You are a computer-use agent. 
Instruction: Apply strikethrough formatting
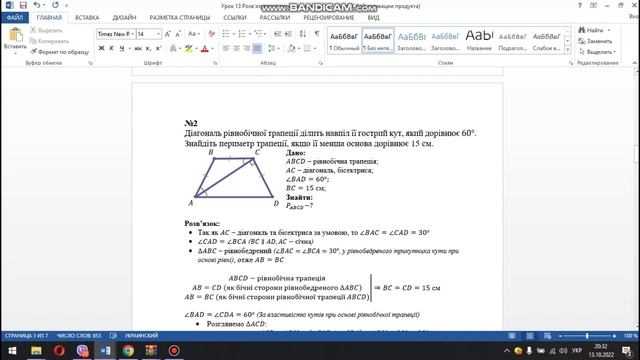tap(138, 49)
